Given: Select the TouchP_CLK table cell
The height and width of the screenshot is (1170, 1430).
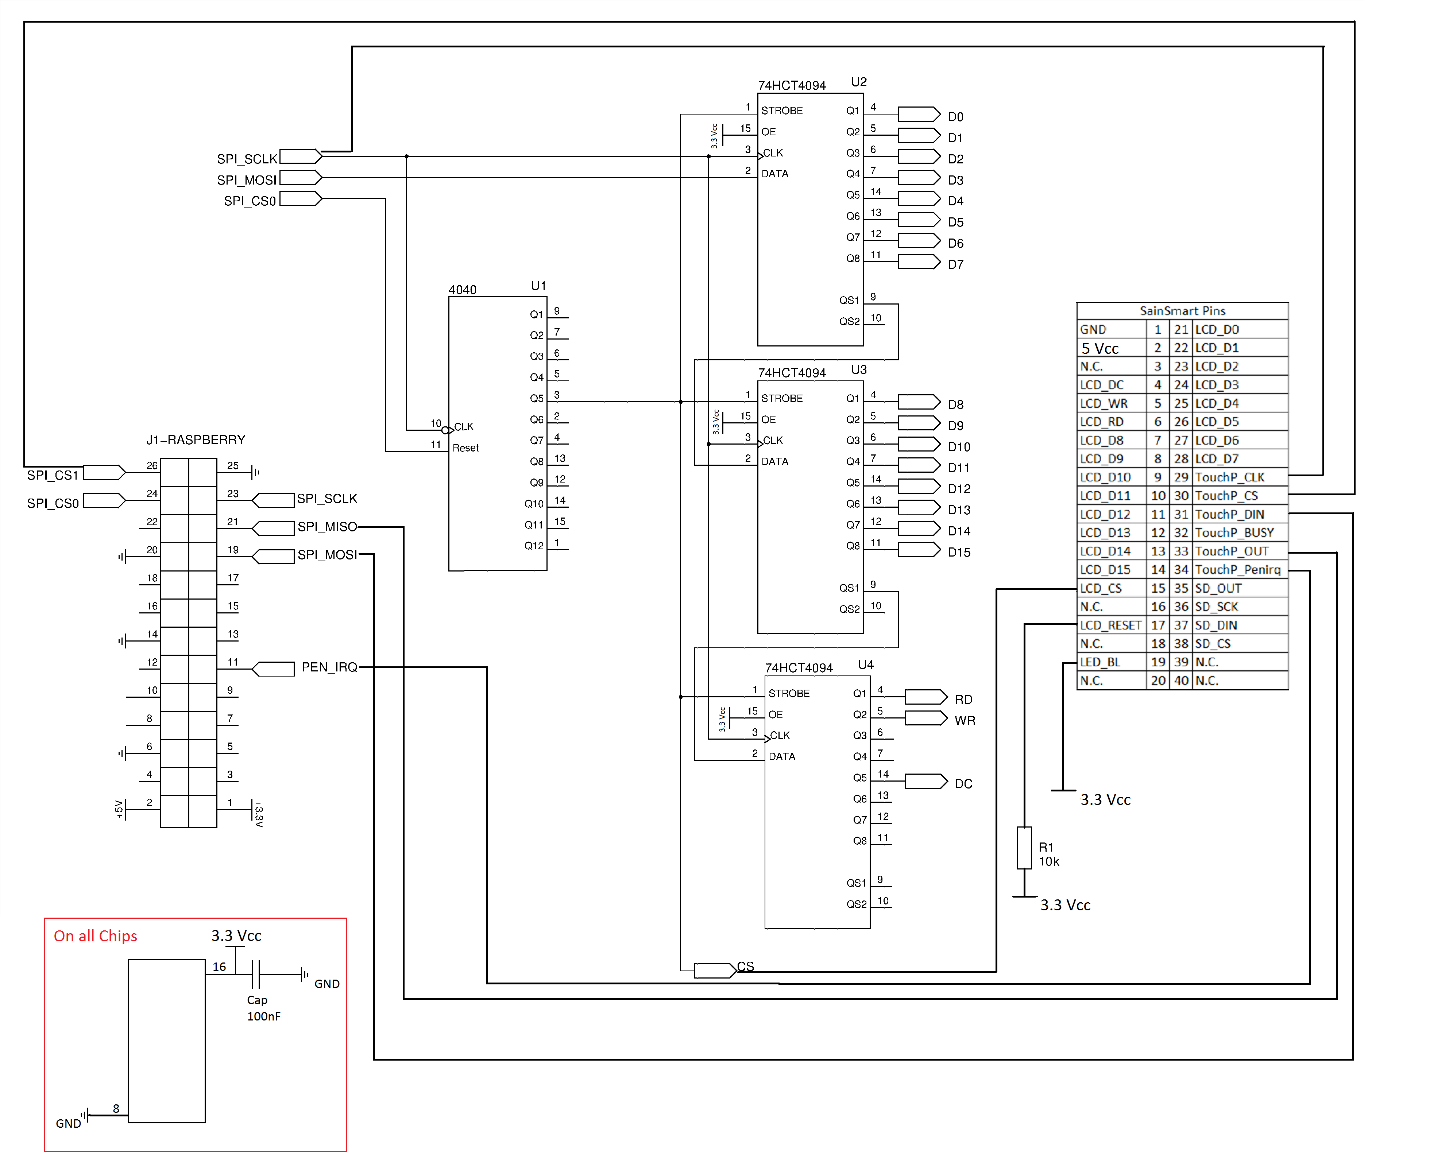Looking at the screenshot, I should pos(1240,478).
